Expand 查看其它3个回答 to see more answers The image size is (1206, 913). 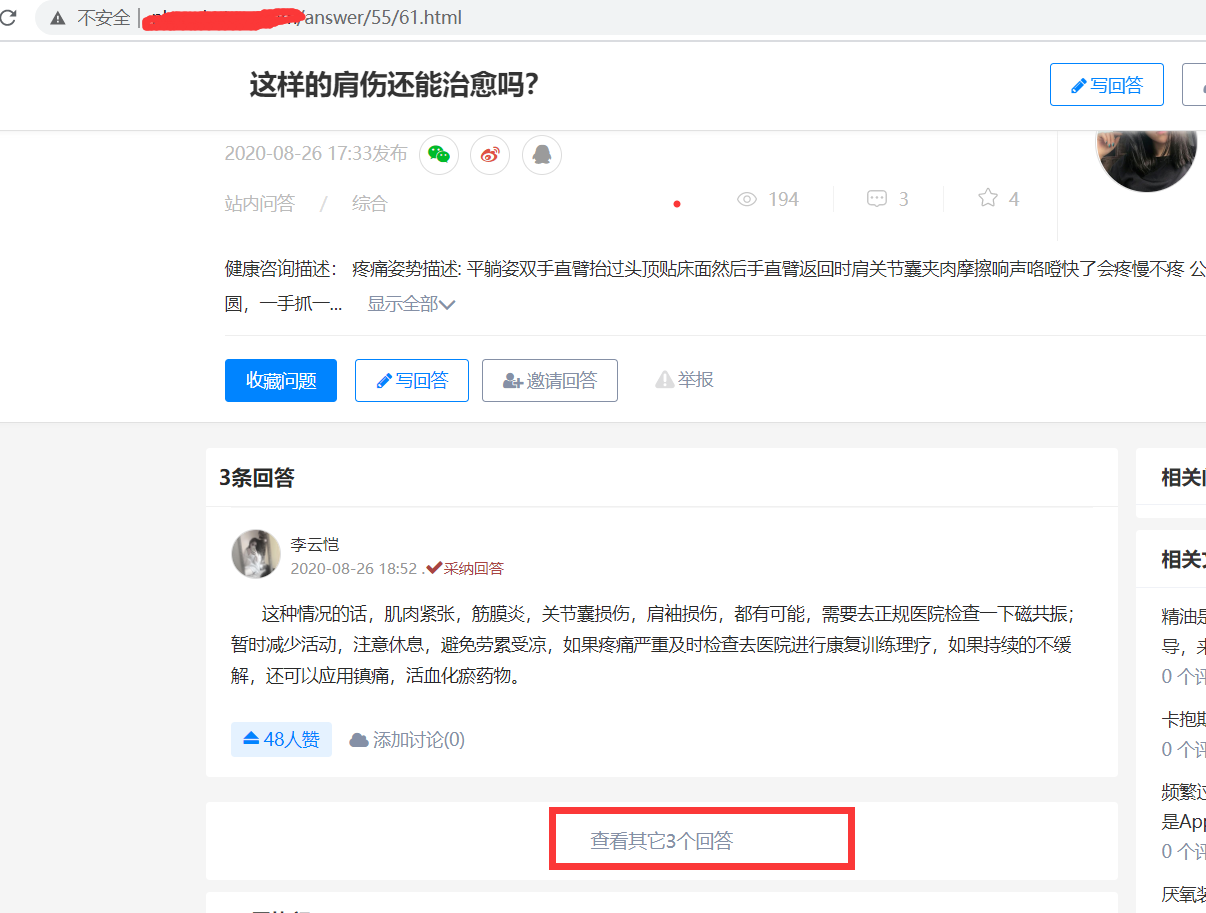click(662, 841)
